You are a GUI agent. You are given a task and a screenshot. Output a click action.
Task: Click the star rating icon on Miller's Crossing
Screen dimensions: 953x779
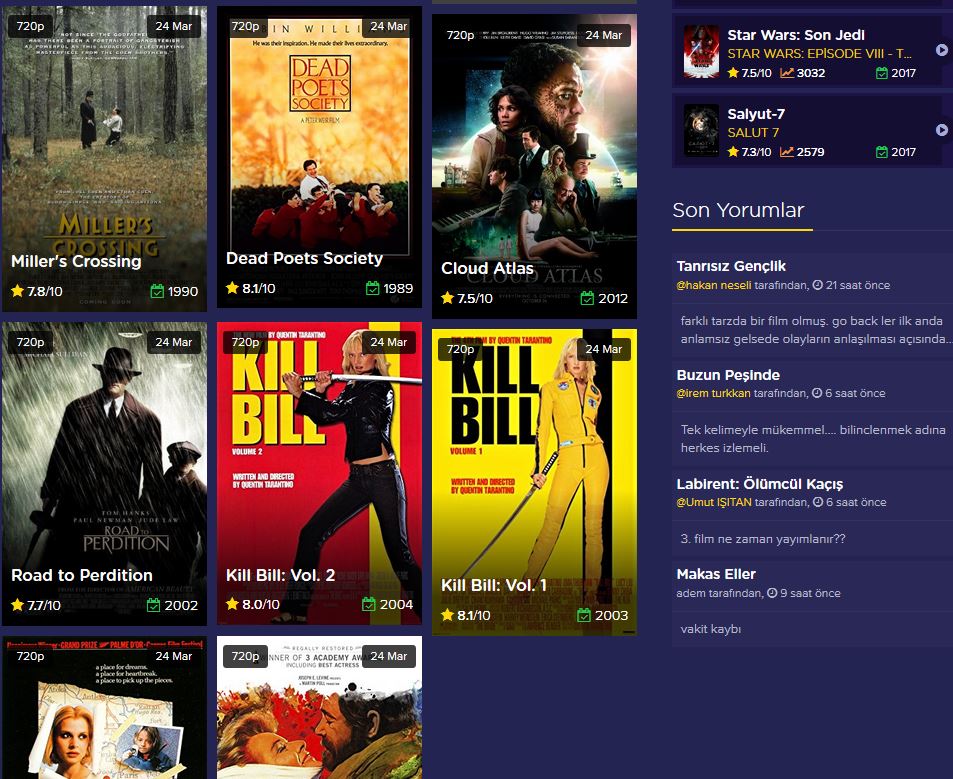[x=18, y=291]
